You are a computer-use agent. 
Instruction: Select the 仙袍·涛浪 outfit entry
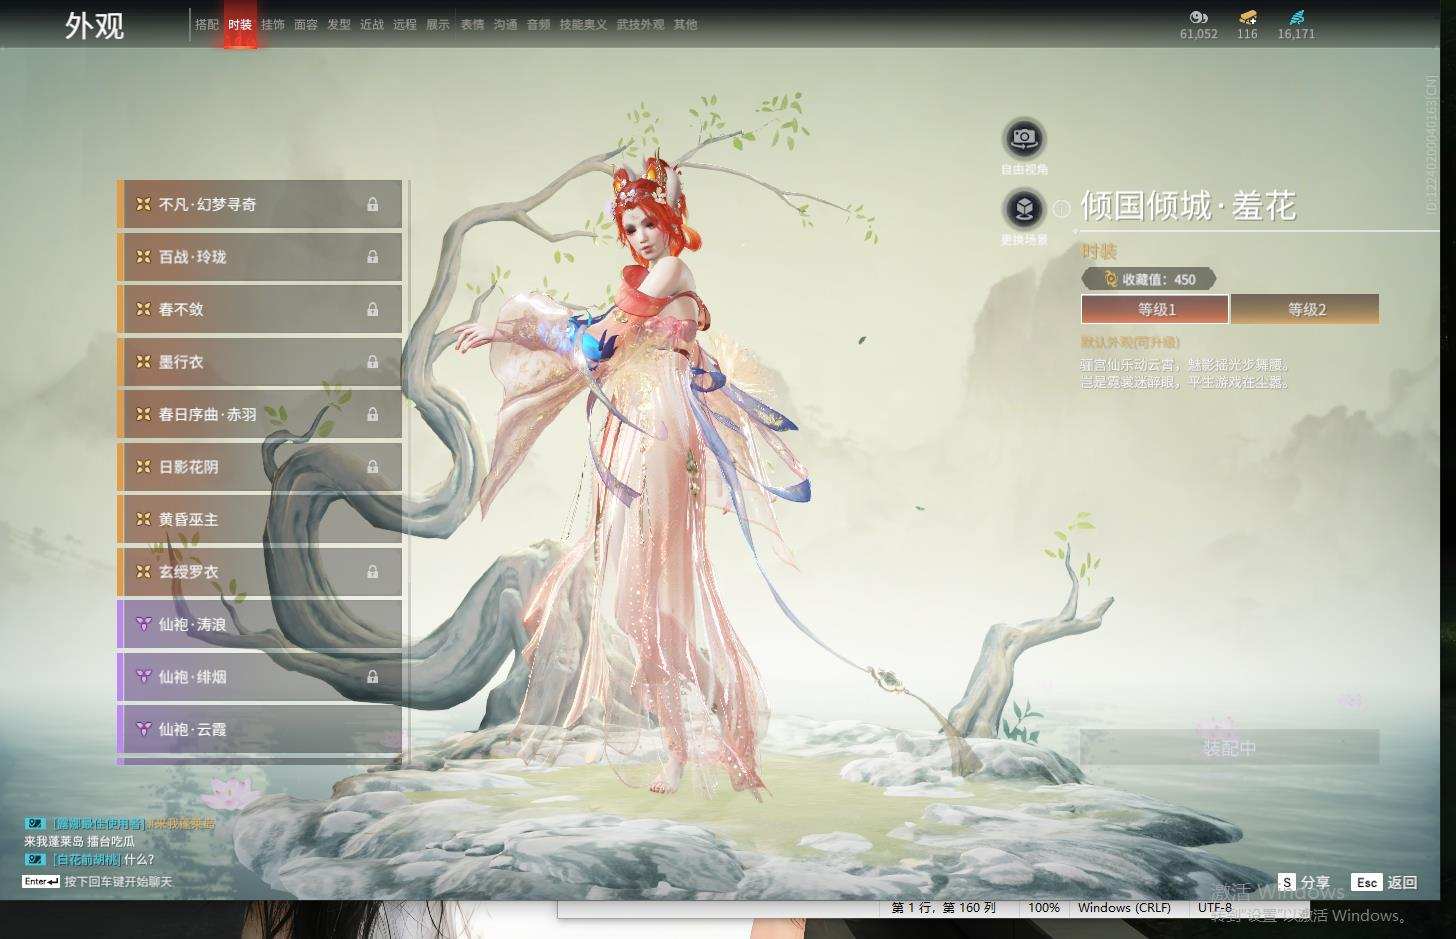[x=260, y=624]
